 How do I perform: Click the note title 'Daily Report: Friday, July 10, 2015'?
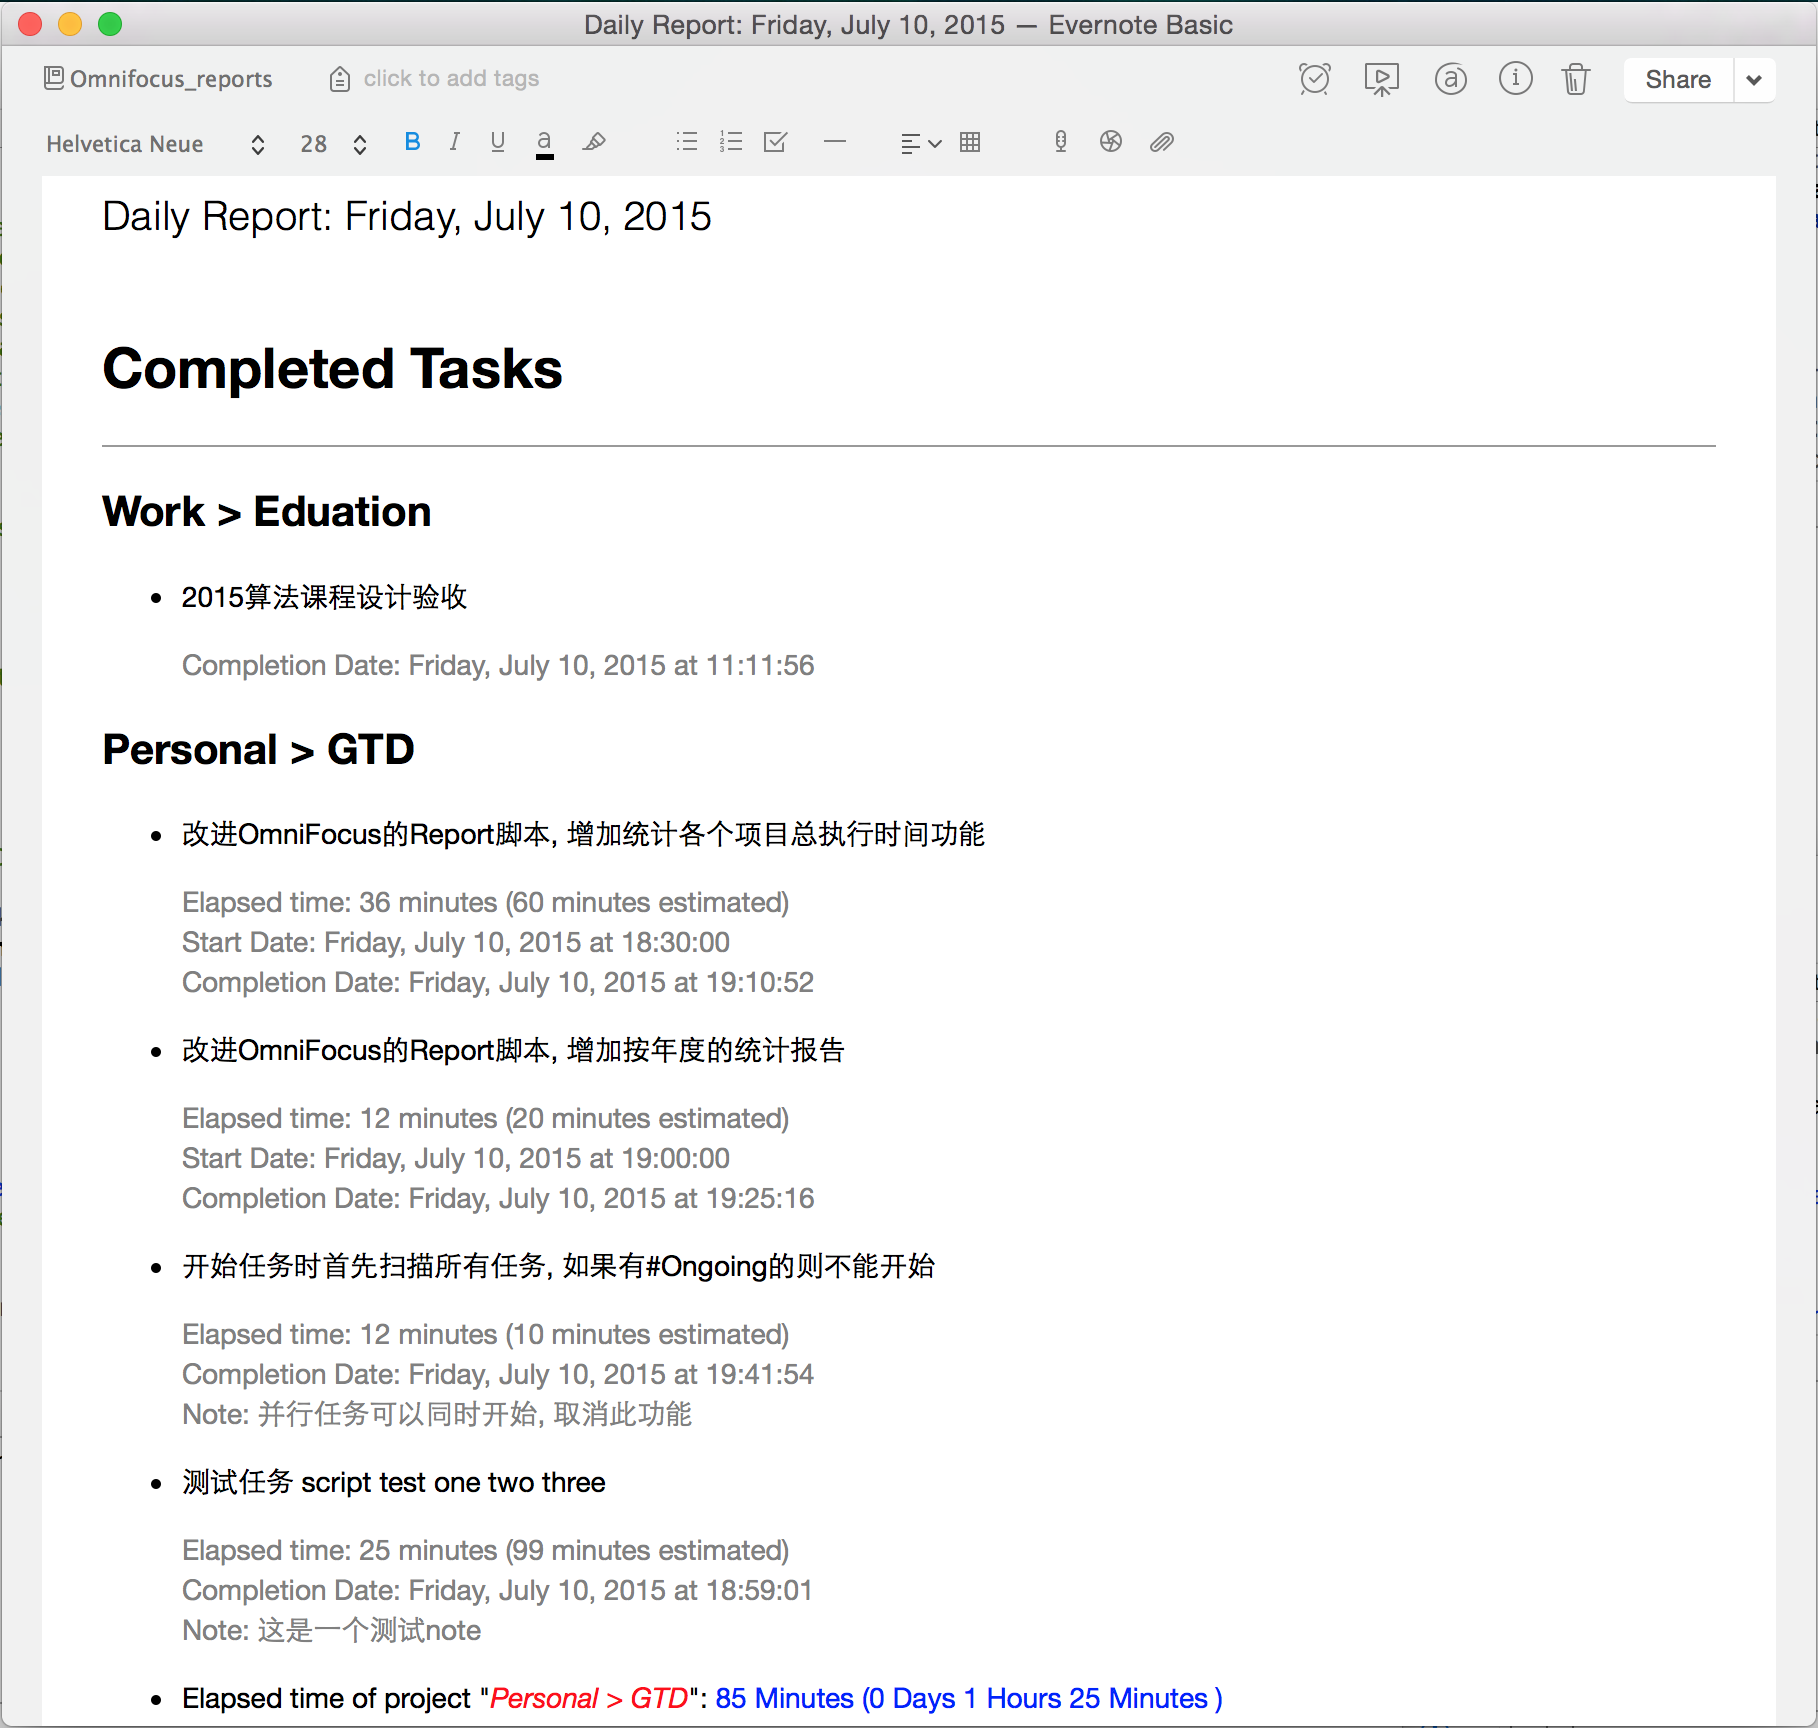(x=407, y=217)
